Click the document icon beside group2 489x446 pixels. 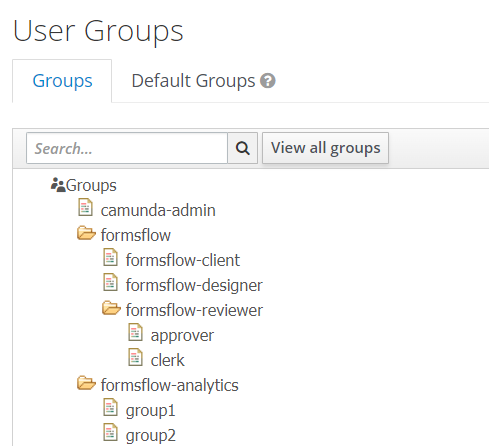pos(110,433)
